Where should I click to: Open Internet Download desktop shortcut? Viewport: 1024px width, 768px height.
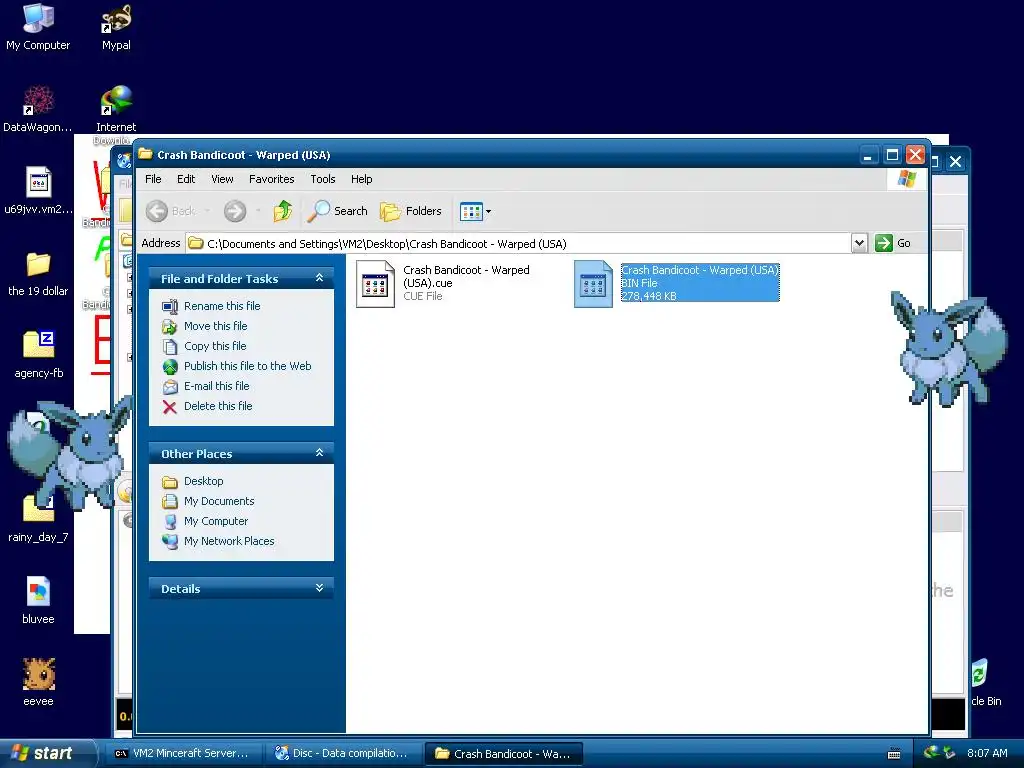click(116, 109)
